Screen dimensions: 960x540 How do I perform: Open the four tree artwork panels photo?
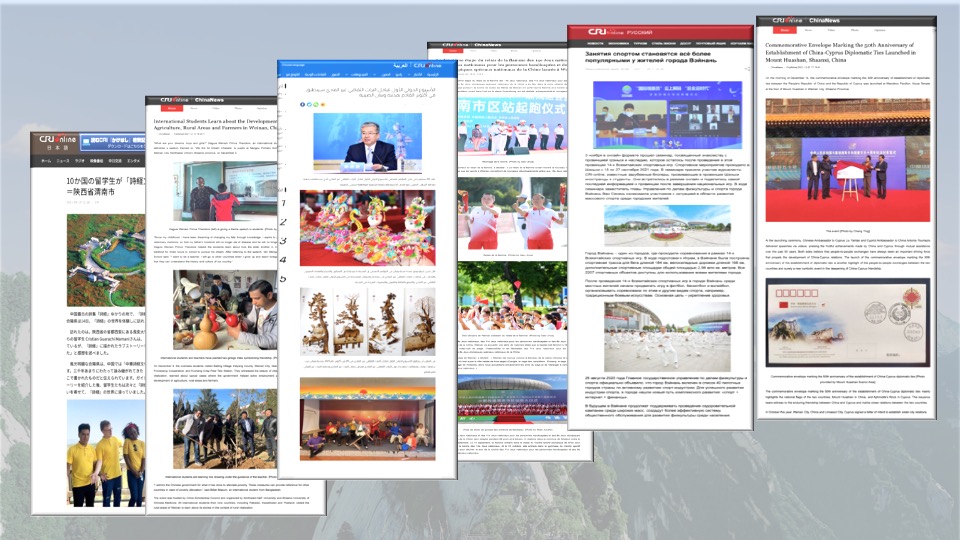click(x=367, y=321)
